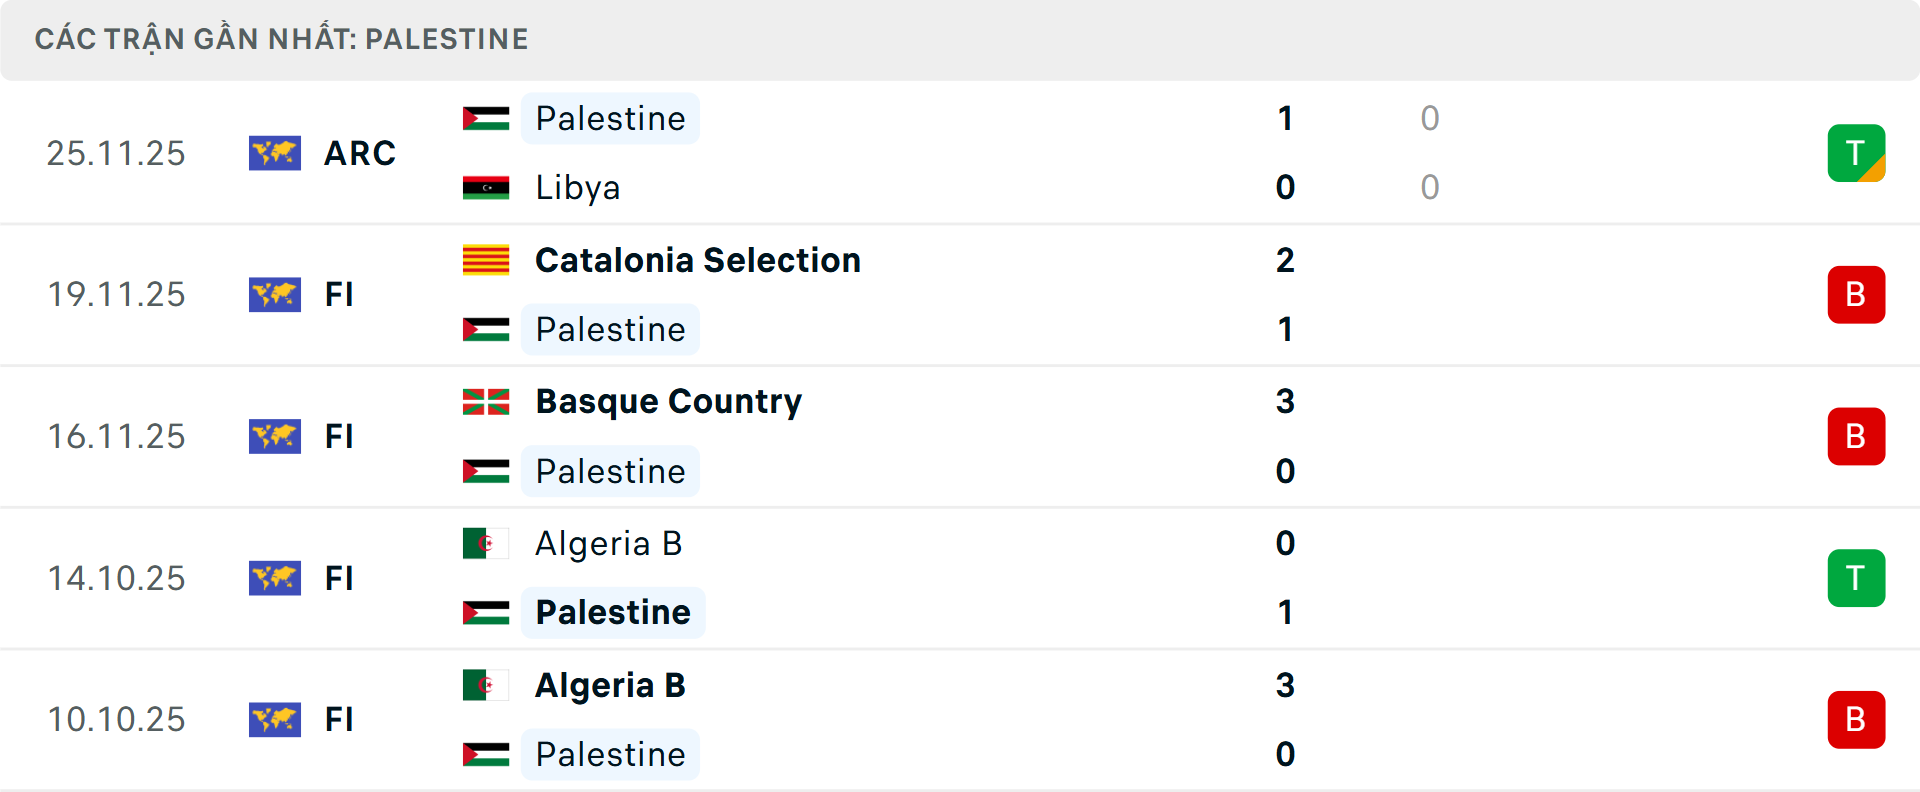
Task: Click the Libya flag icon
Action: pyautogui.click(x=486, y=187)
